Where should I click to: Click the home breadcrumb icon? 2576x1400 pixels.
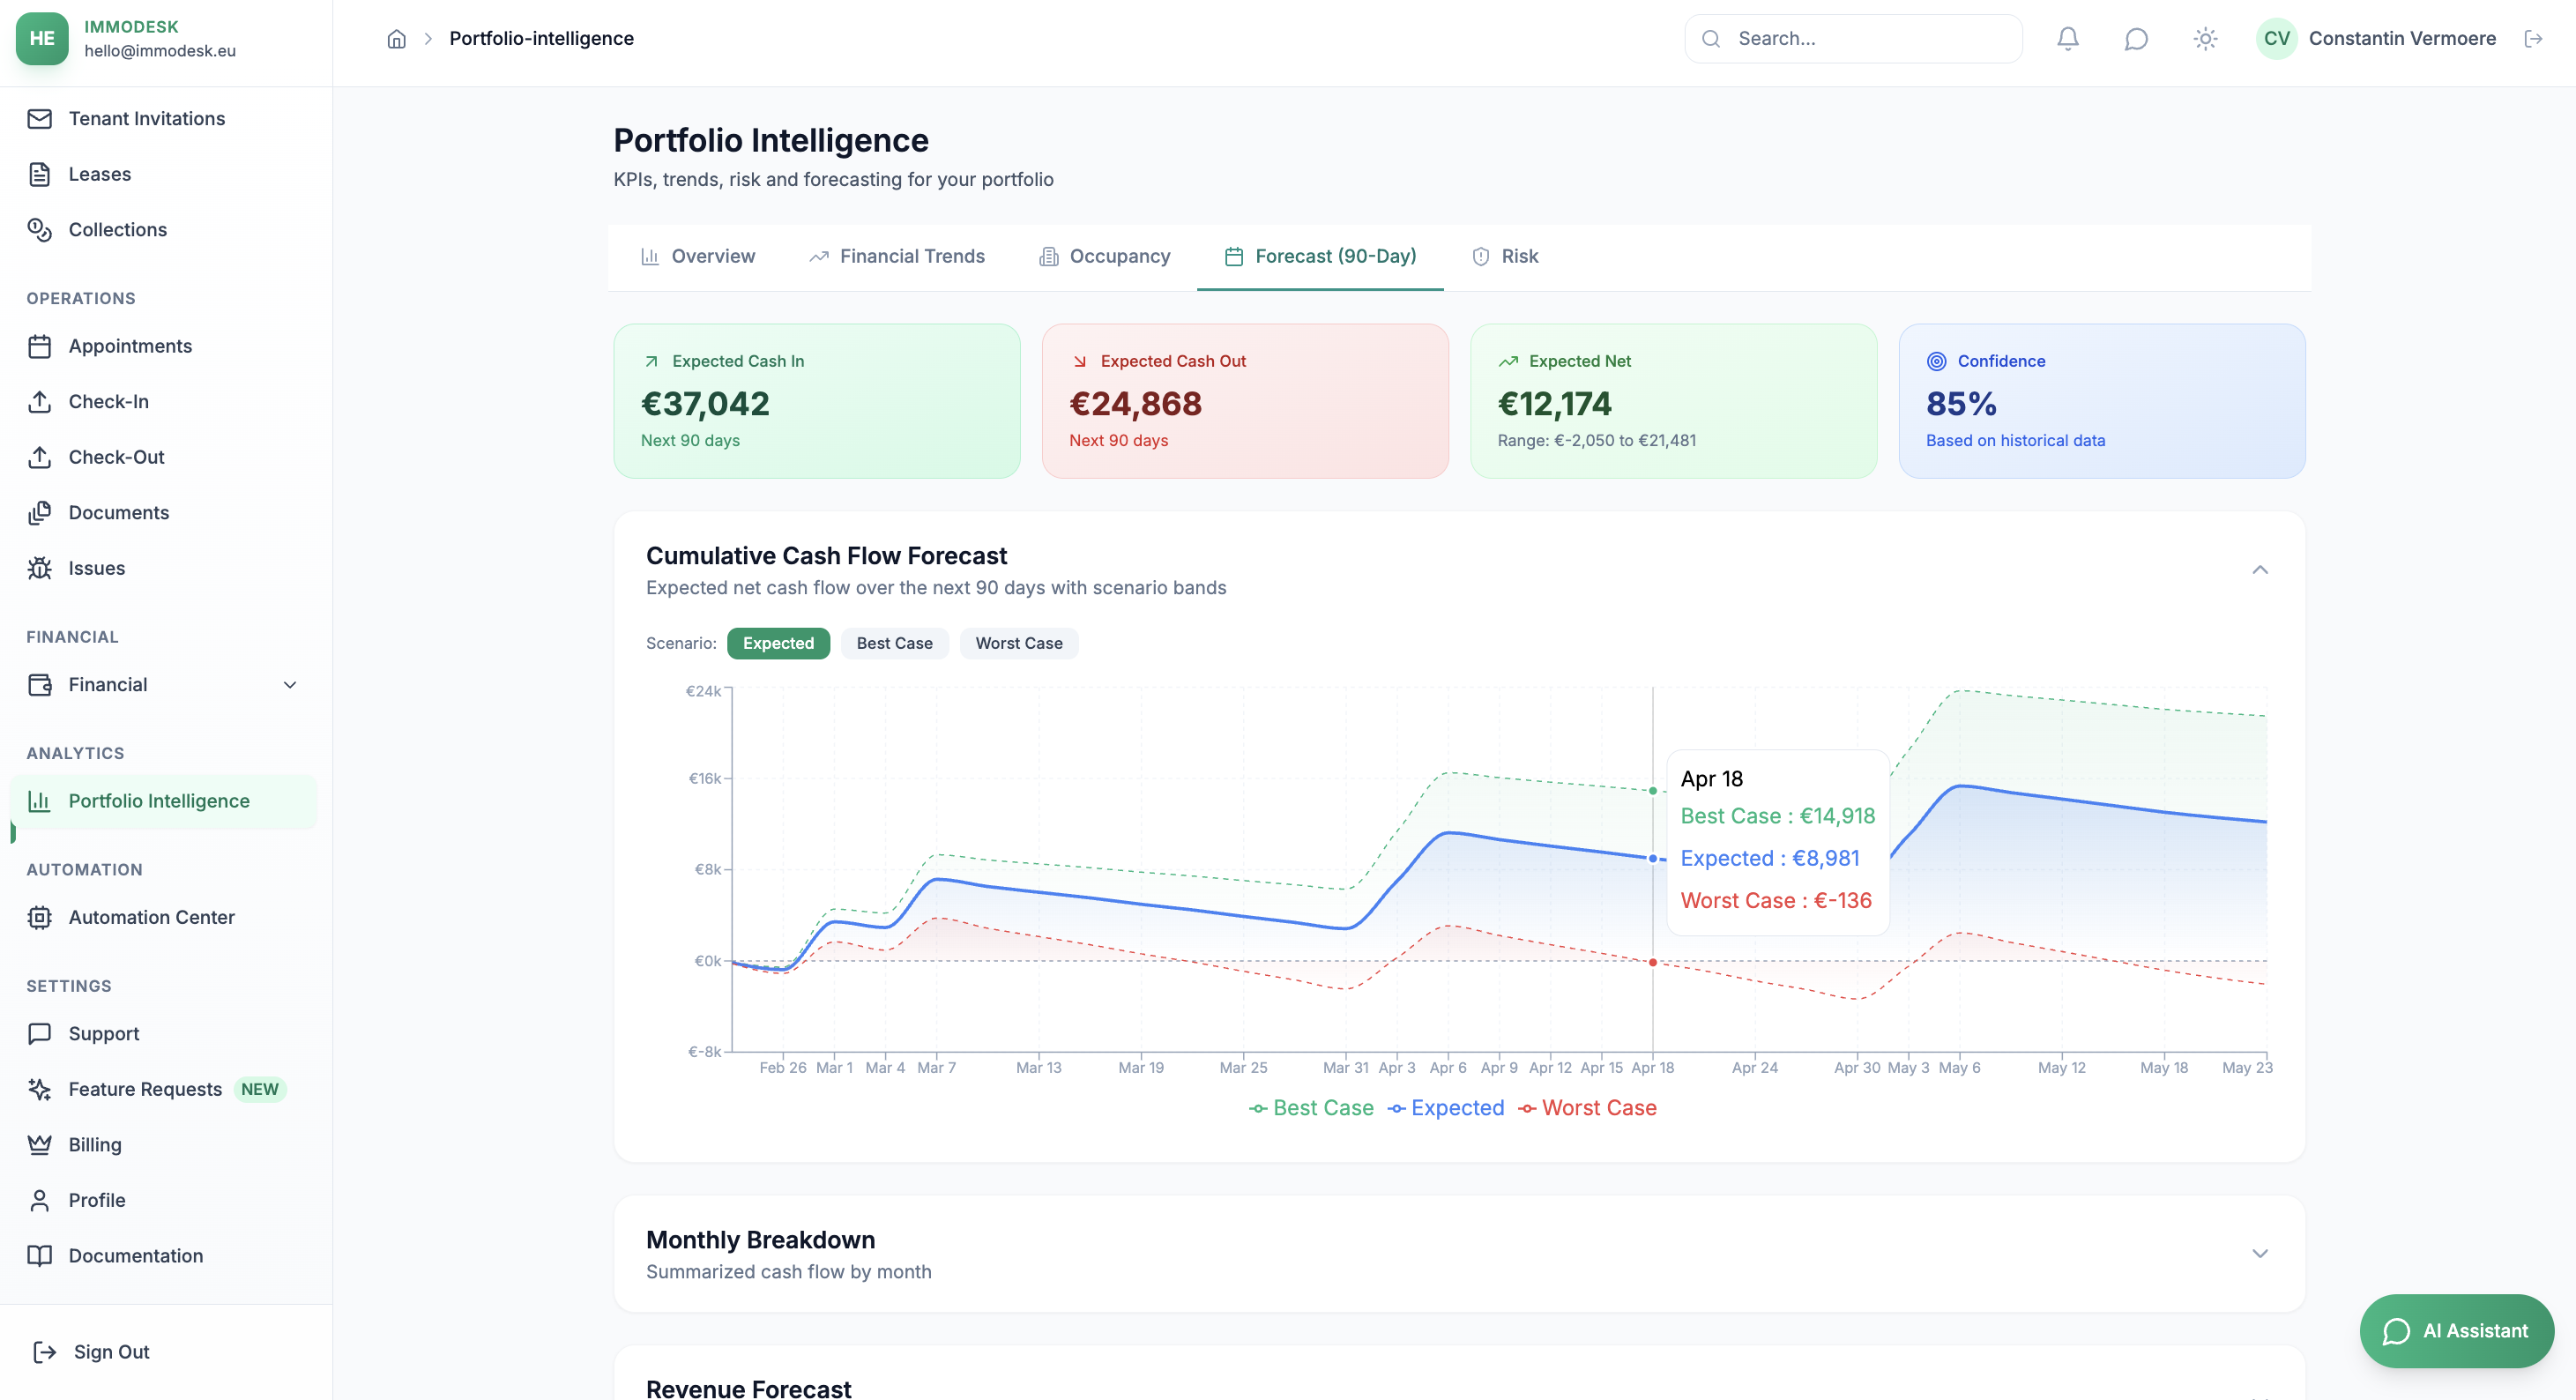pyautogui.click(x=396, y=38)
